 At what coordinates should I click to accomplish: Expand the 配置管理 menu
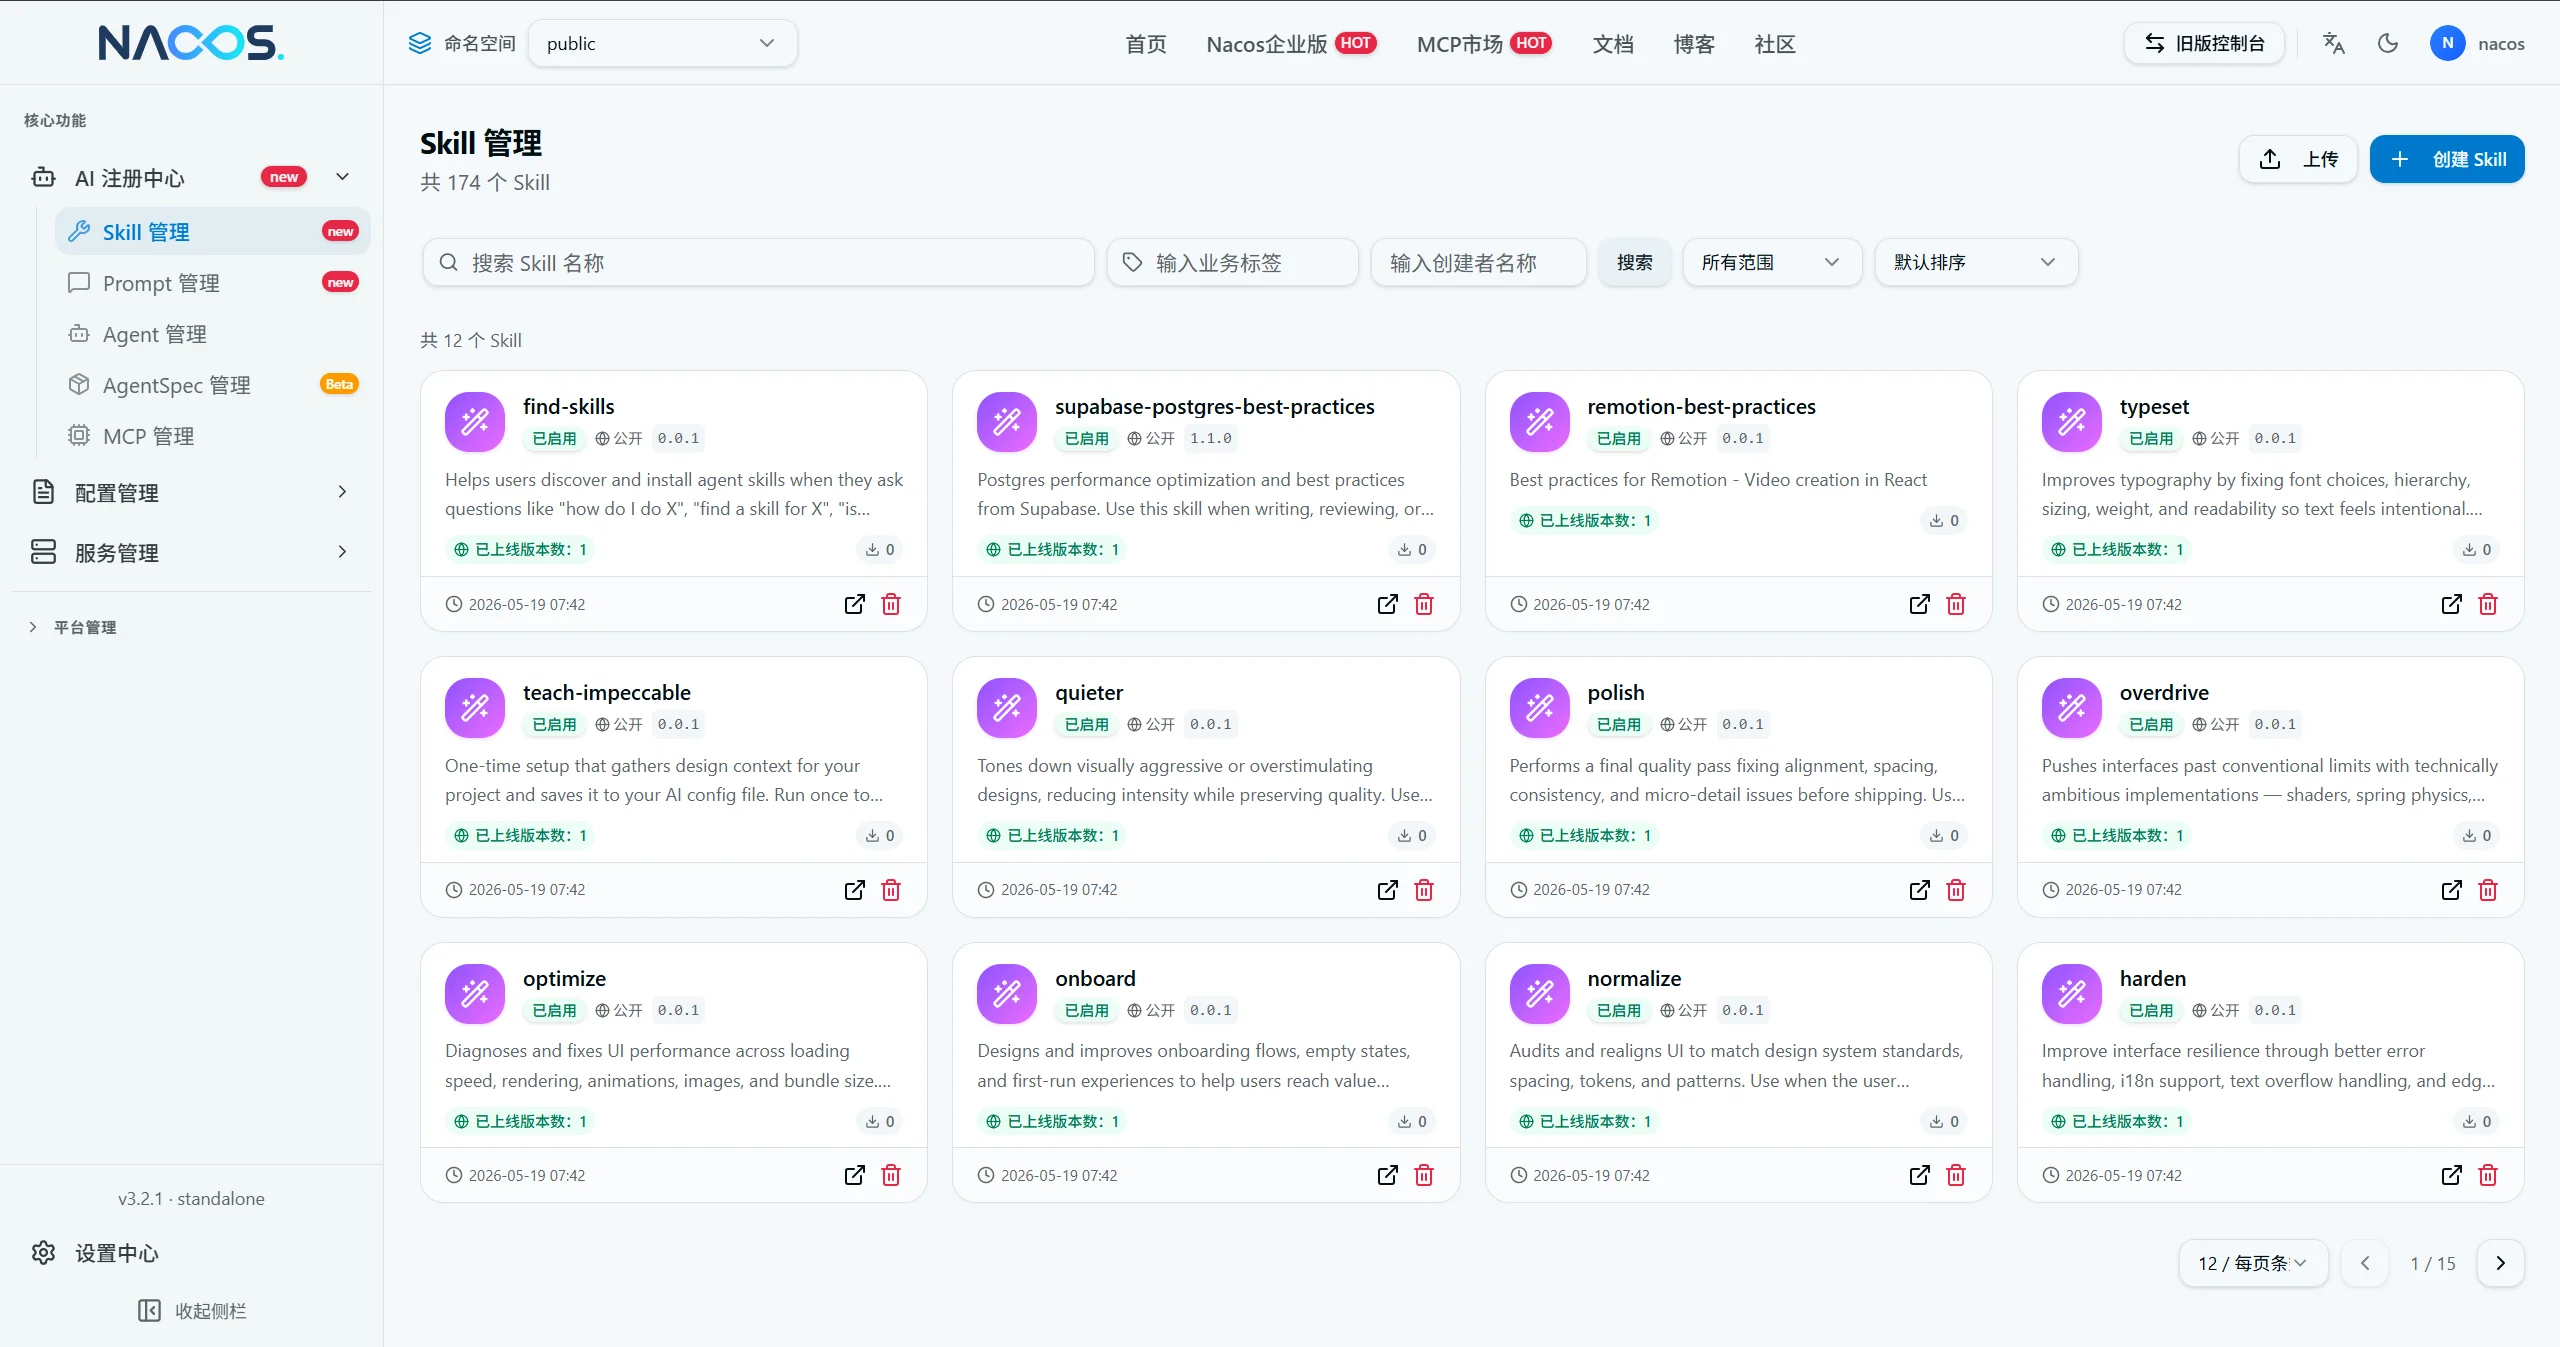(x=191, y=492)
